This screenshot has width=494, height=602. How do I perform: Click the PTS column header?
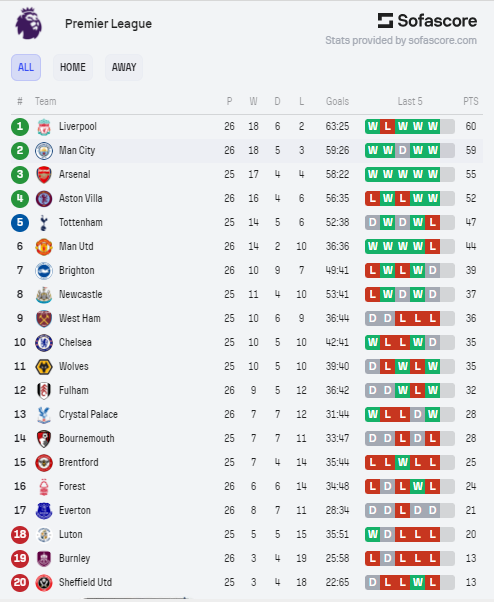point(471,101)
